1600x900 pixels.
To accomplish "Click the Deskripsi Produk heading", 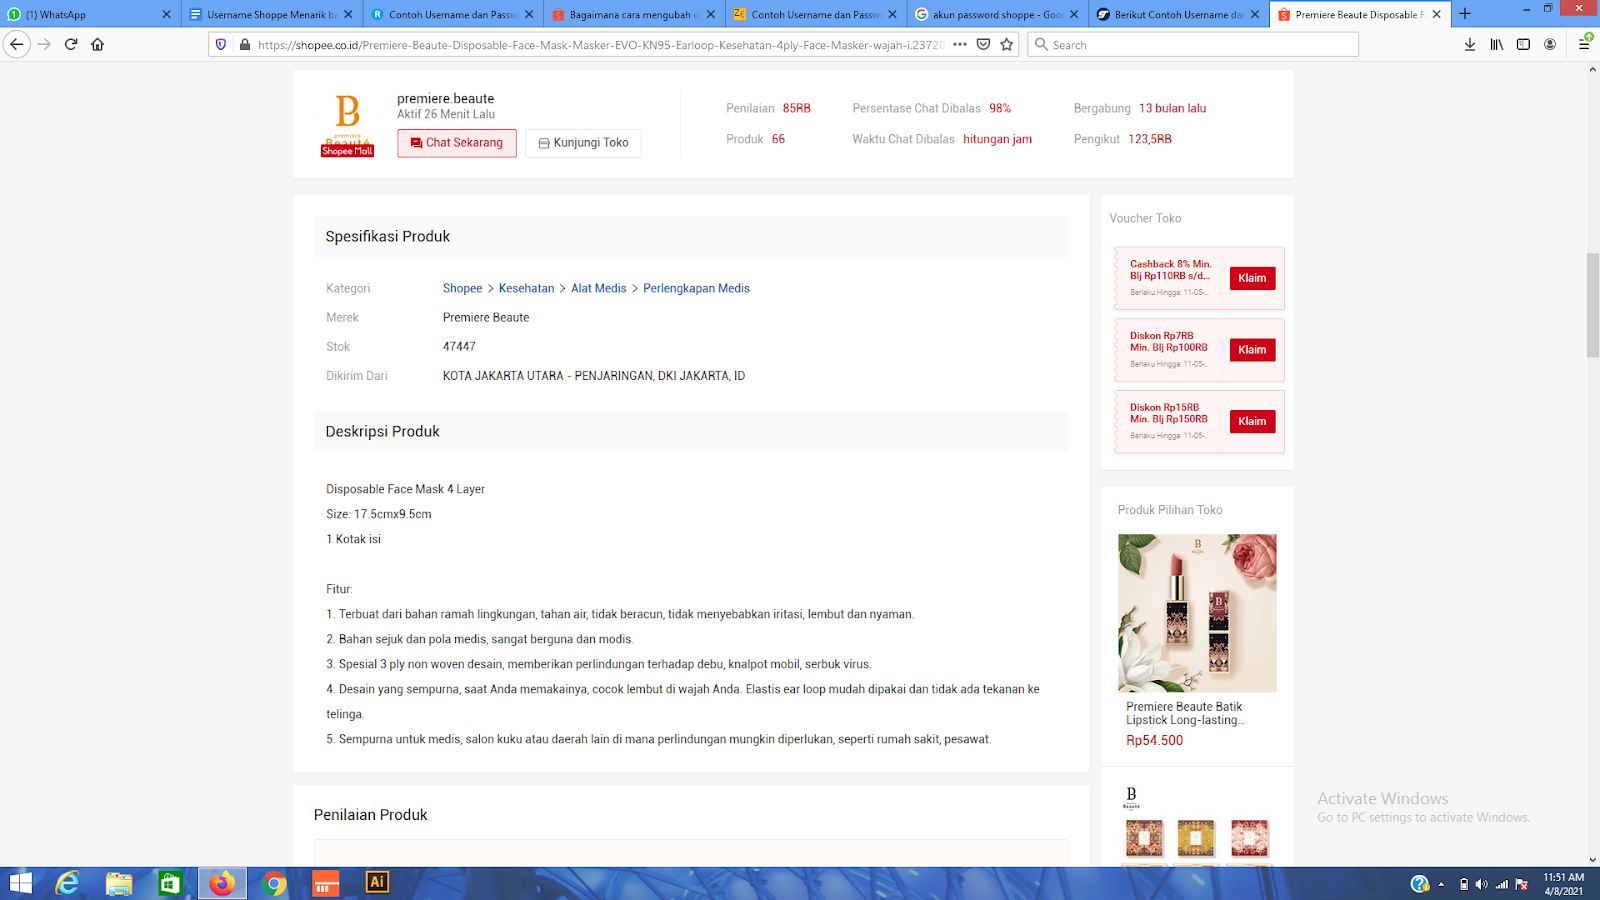I will [382, 431].
